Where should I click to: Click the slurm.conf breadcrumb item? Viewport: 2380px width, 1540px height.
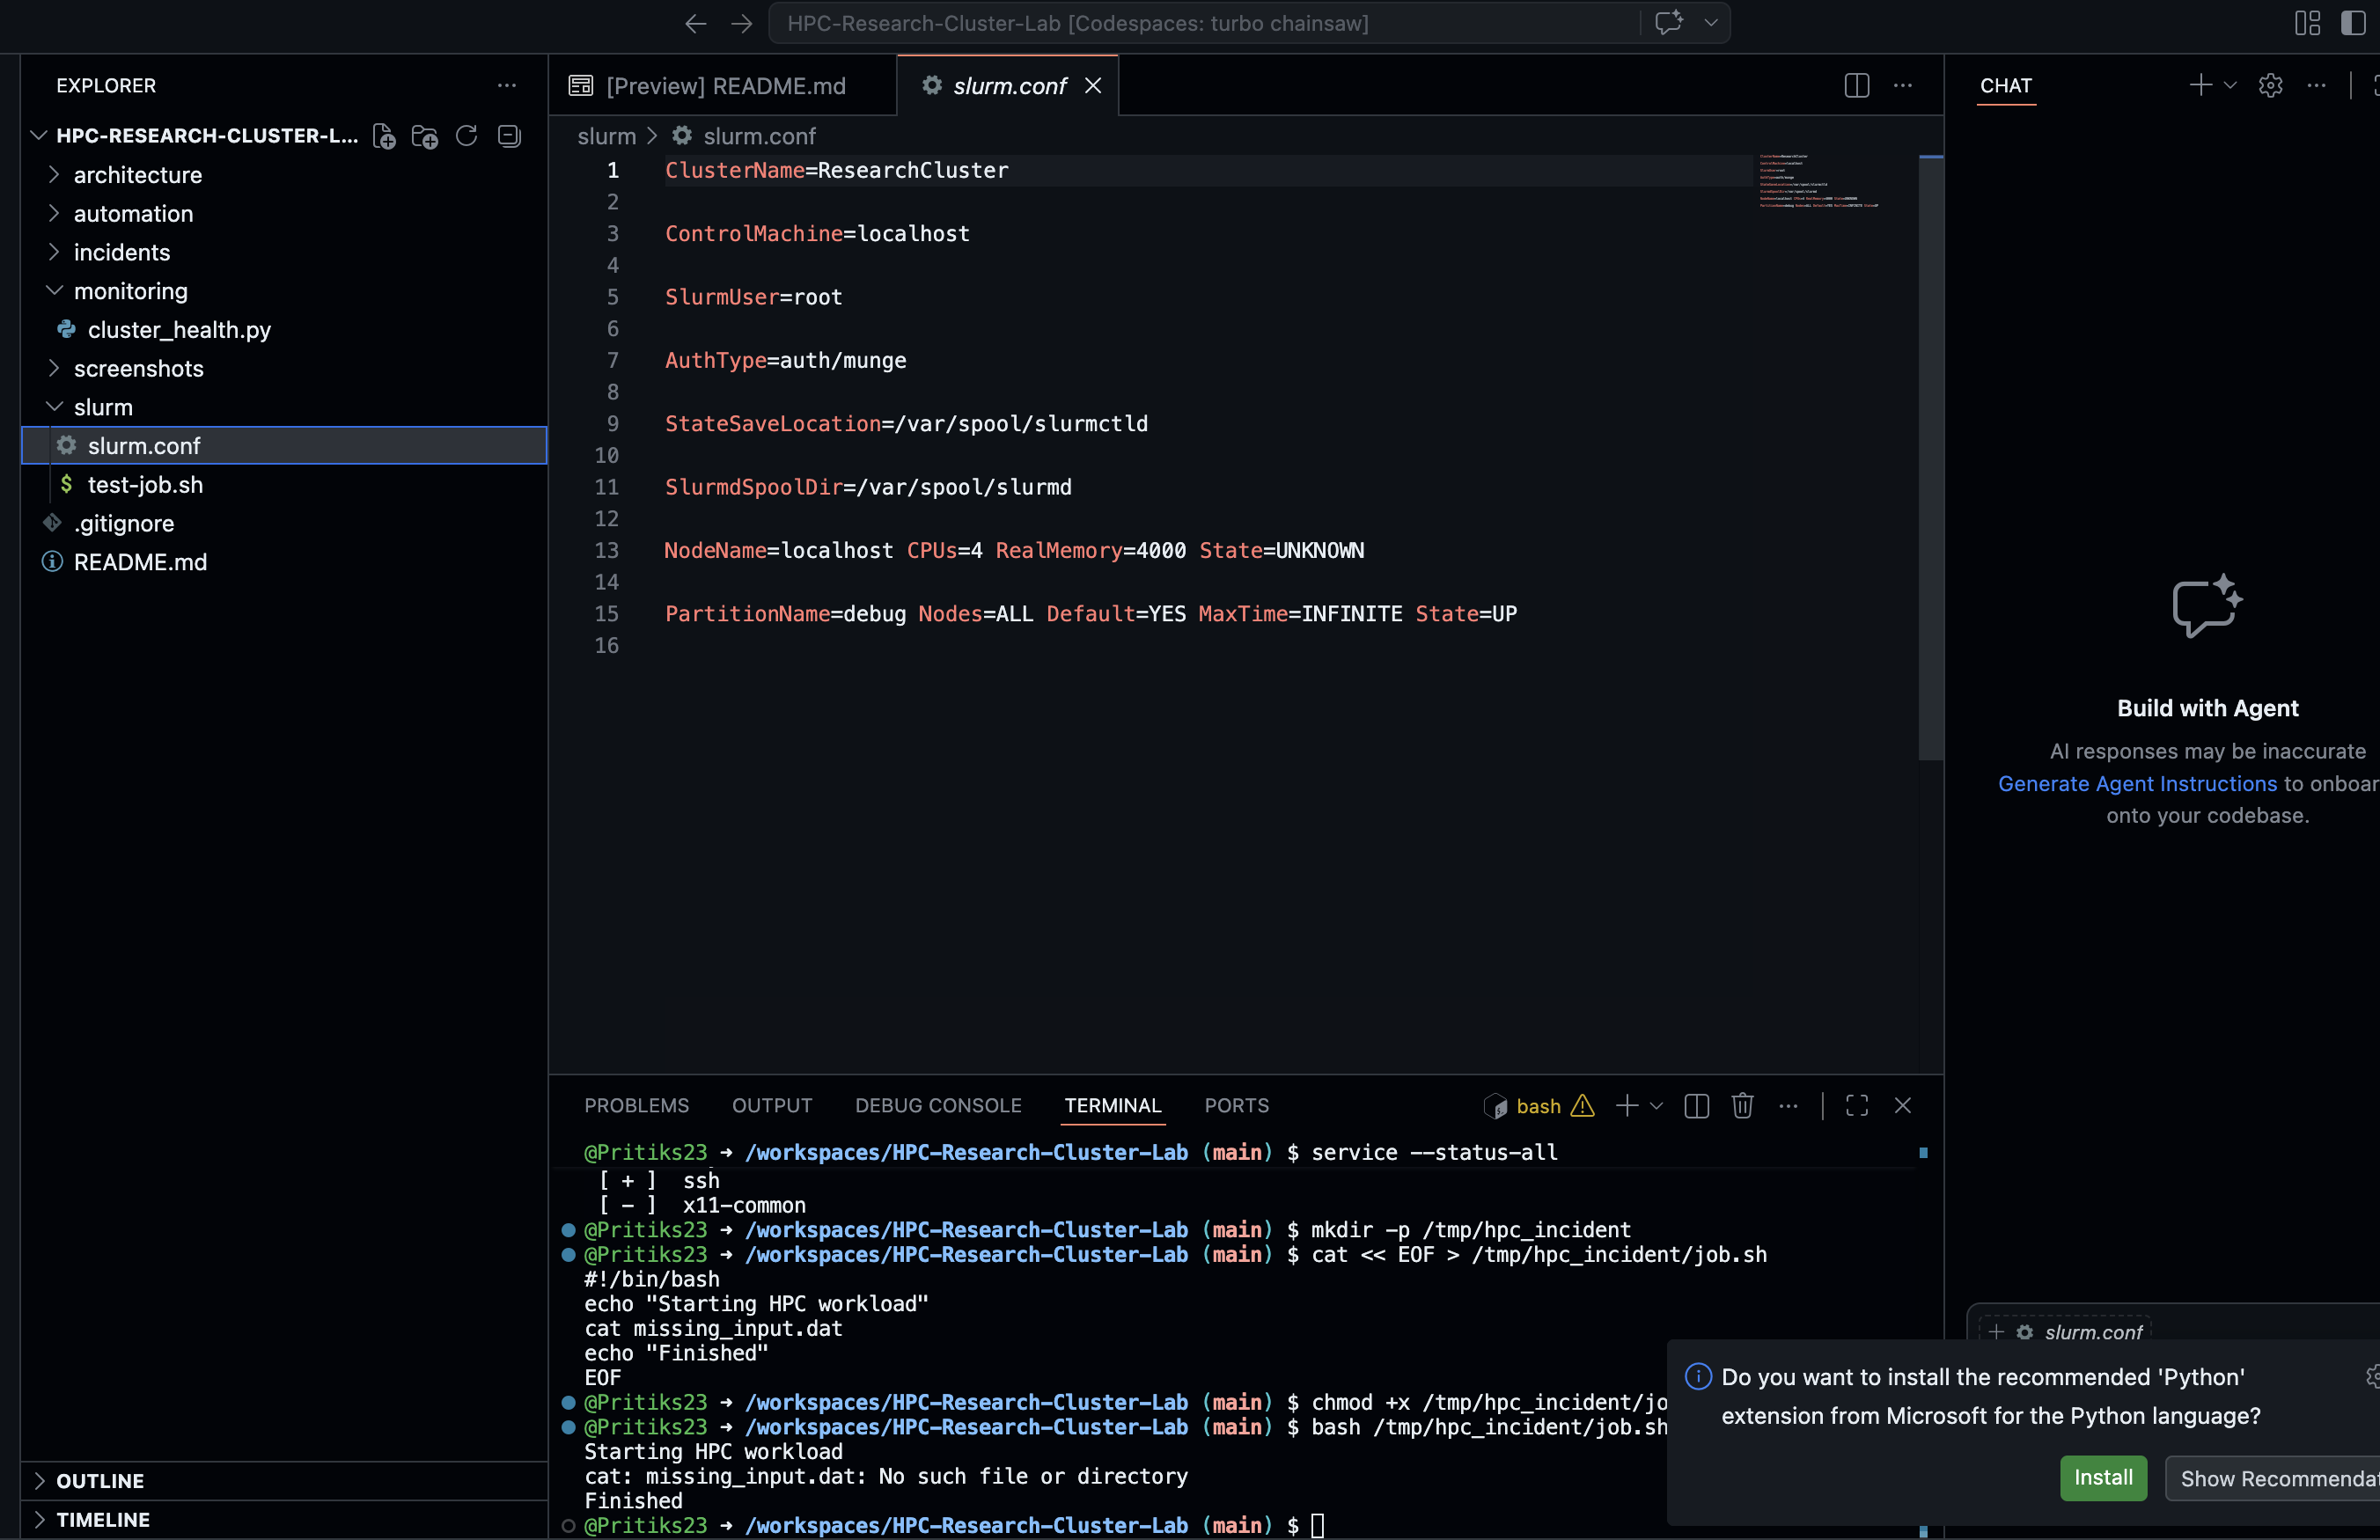point(745,136)
